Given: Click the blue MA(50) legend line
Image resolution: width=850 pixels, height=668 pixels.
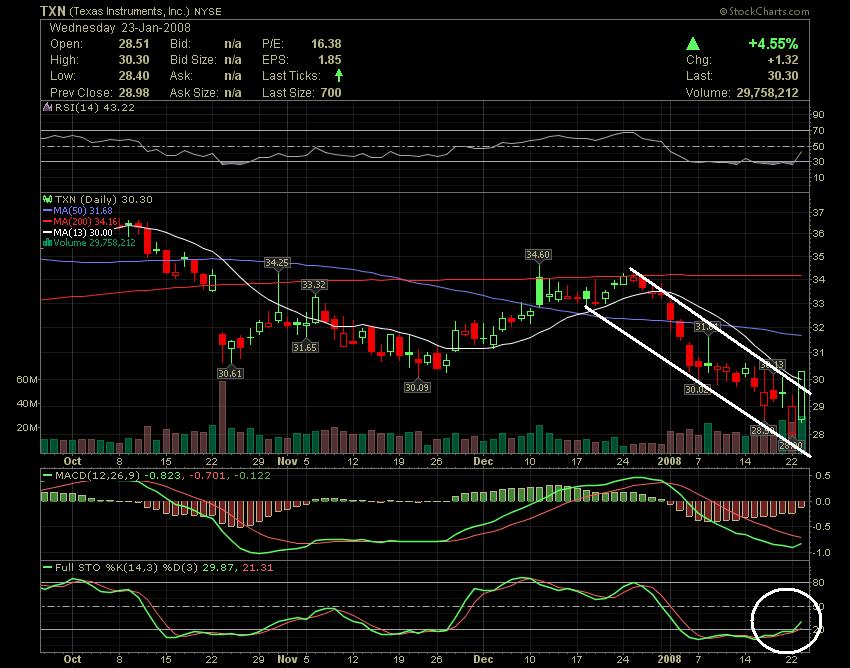Looking at the screenshot, I should point(48,211).
